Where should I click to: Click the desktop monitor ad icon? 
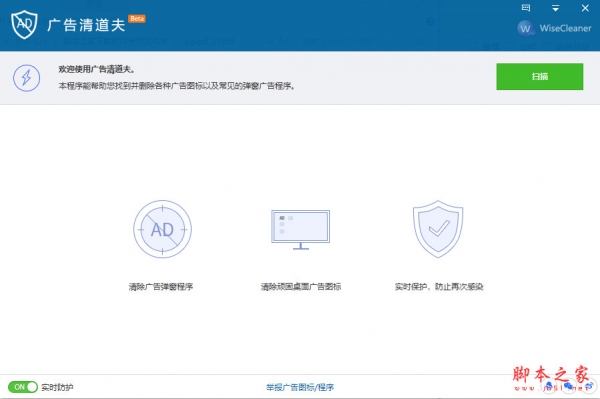(x=300, y=230)
